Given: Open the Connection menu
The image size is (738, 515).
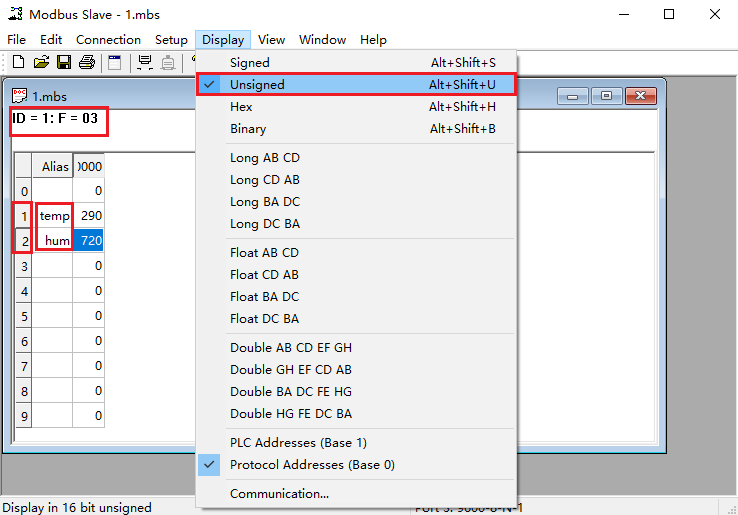Looking at the screenshot, I should (x=108, y=40).
